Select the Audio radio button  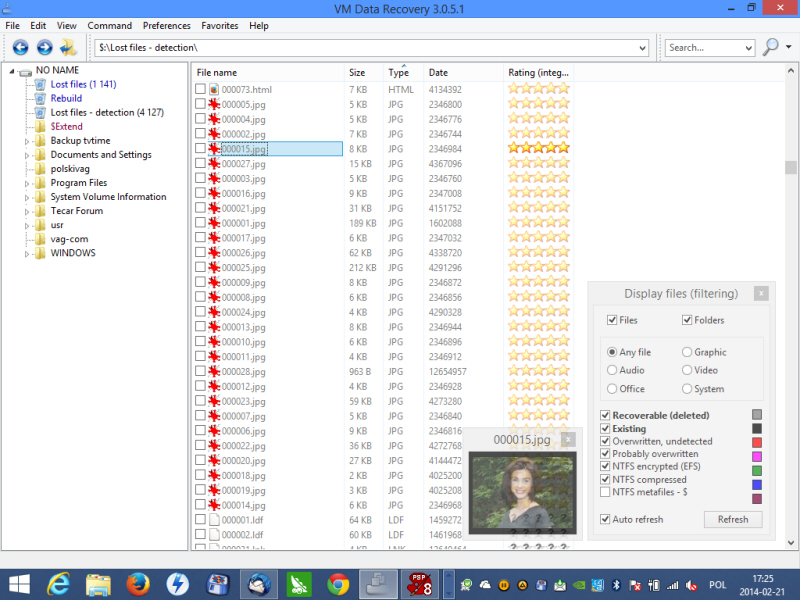tap(612, 370)
